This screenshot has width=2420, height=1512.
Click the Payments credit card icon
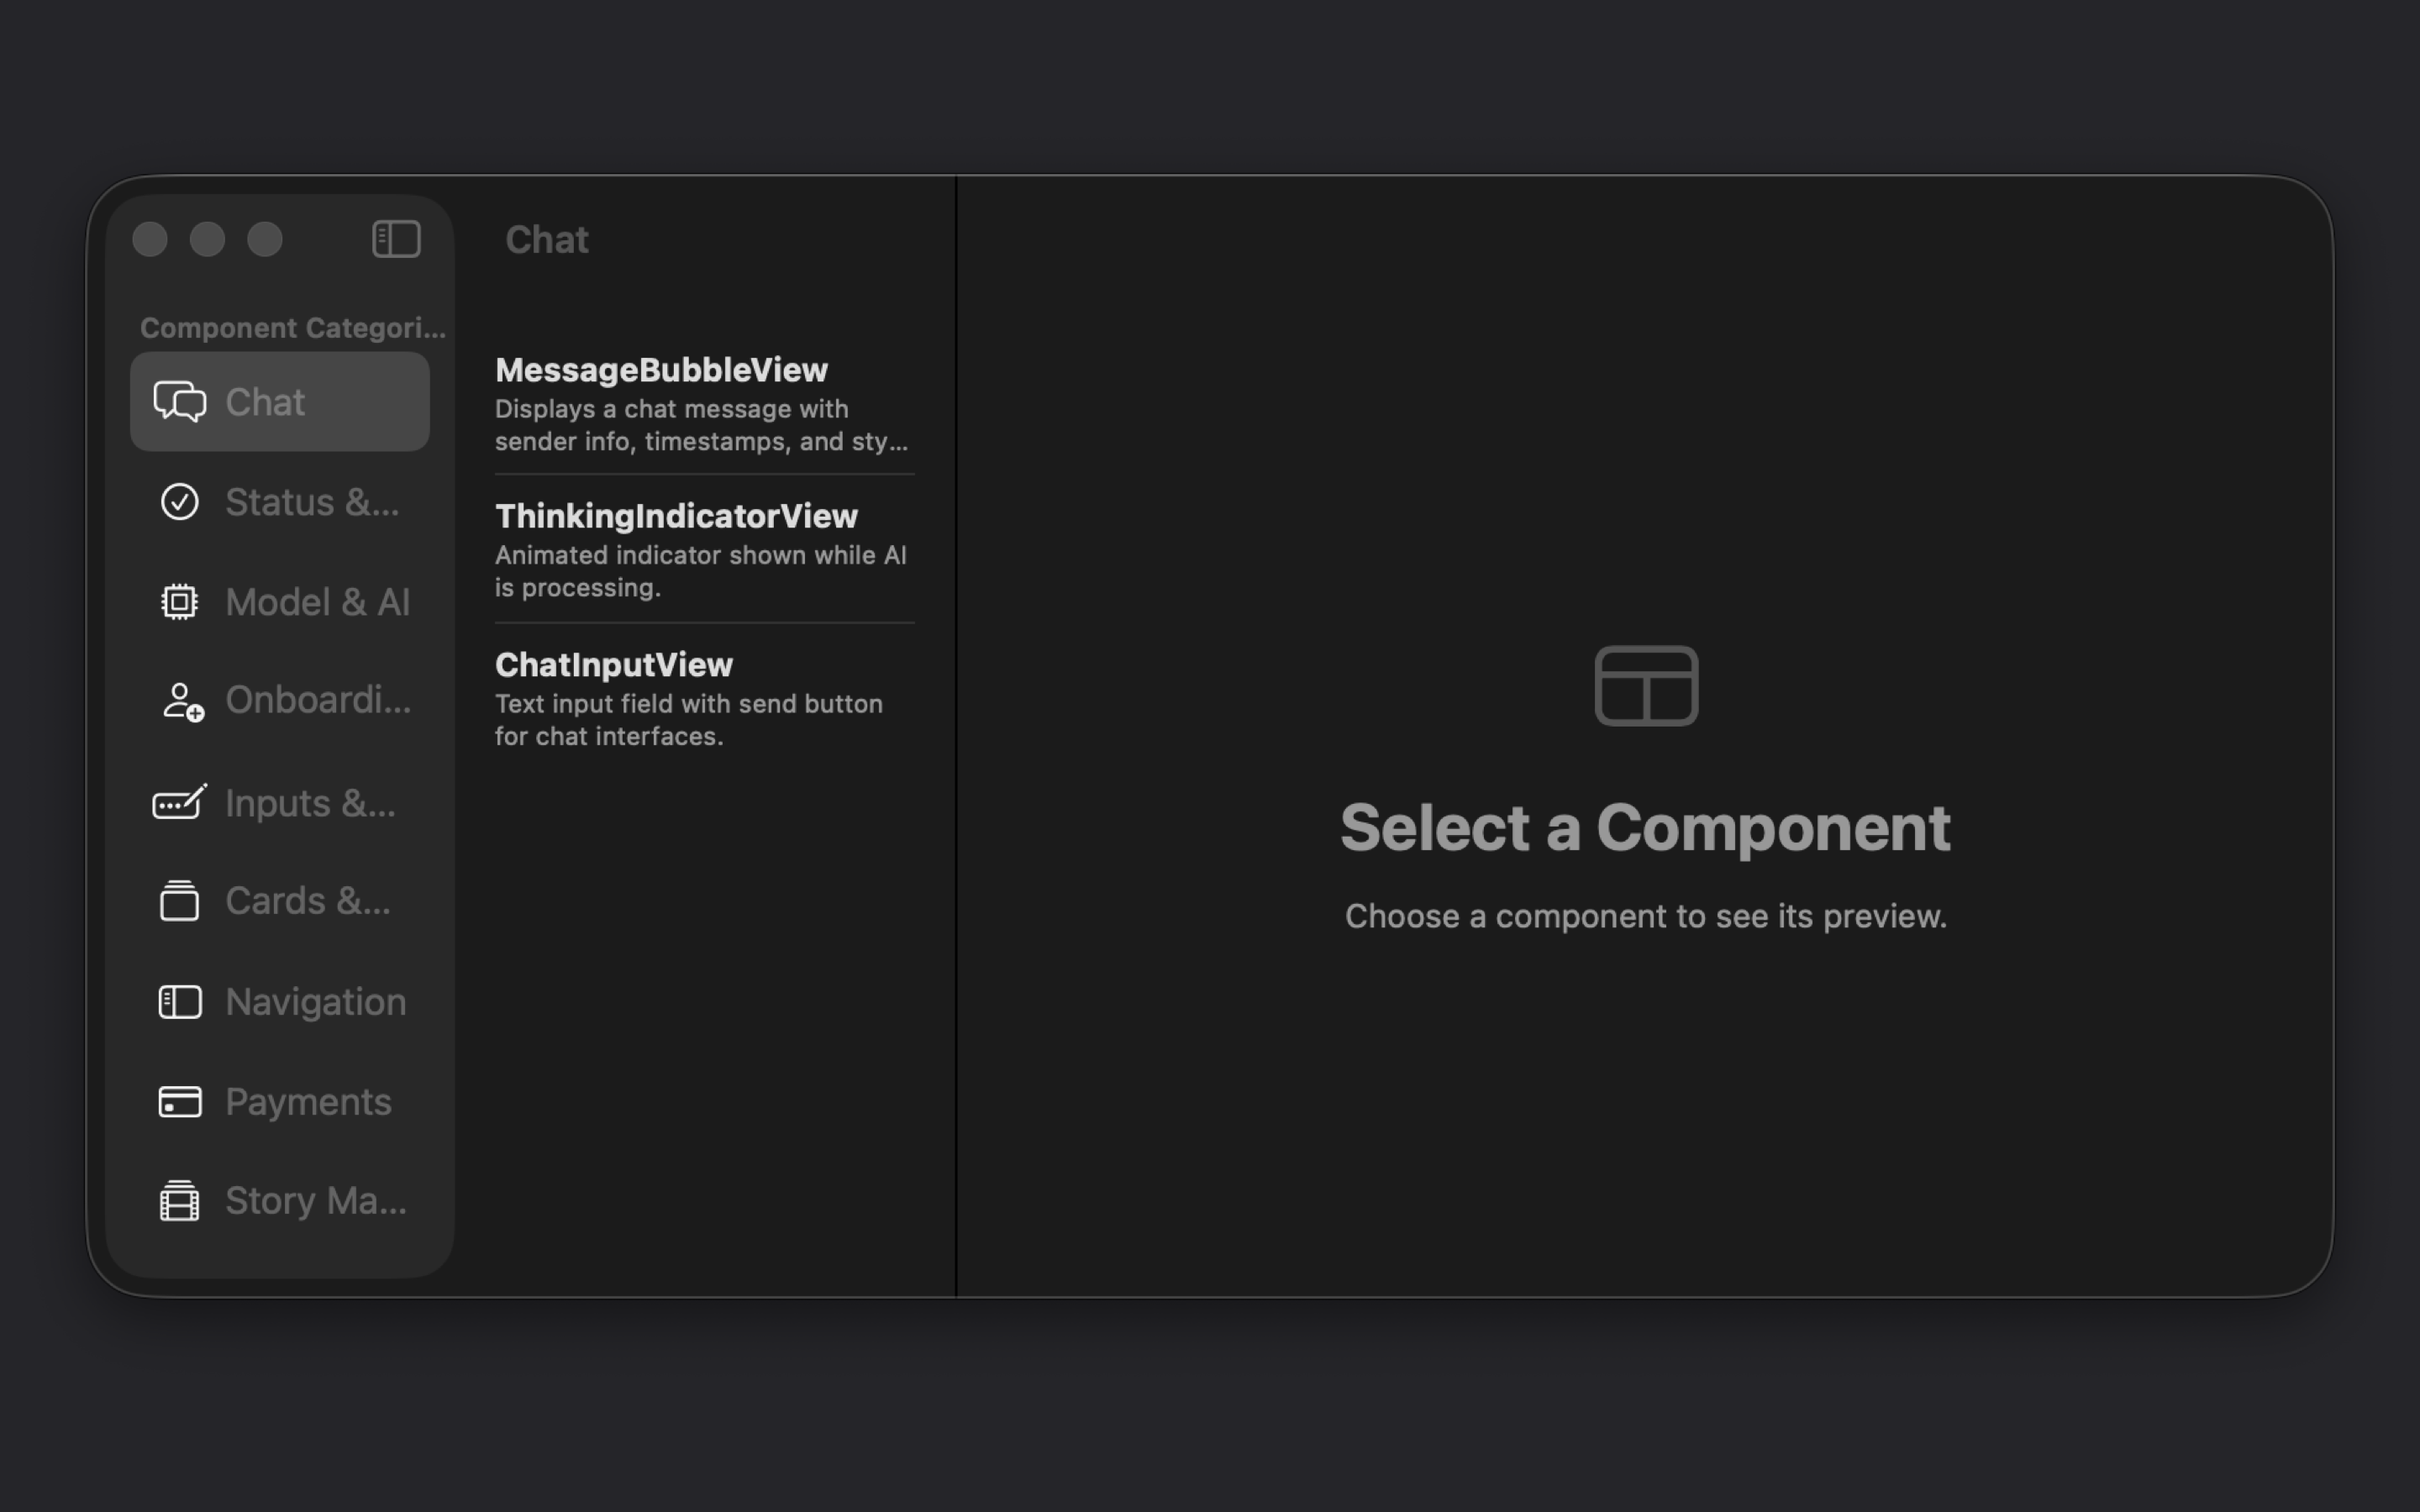[180, 1102]
